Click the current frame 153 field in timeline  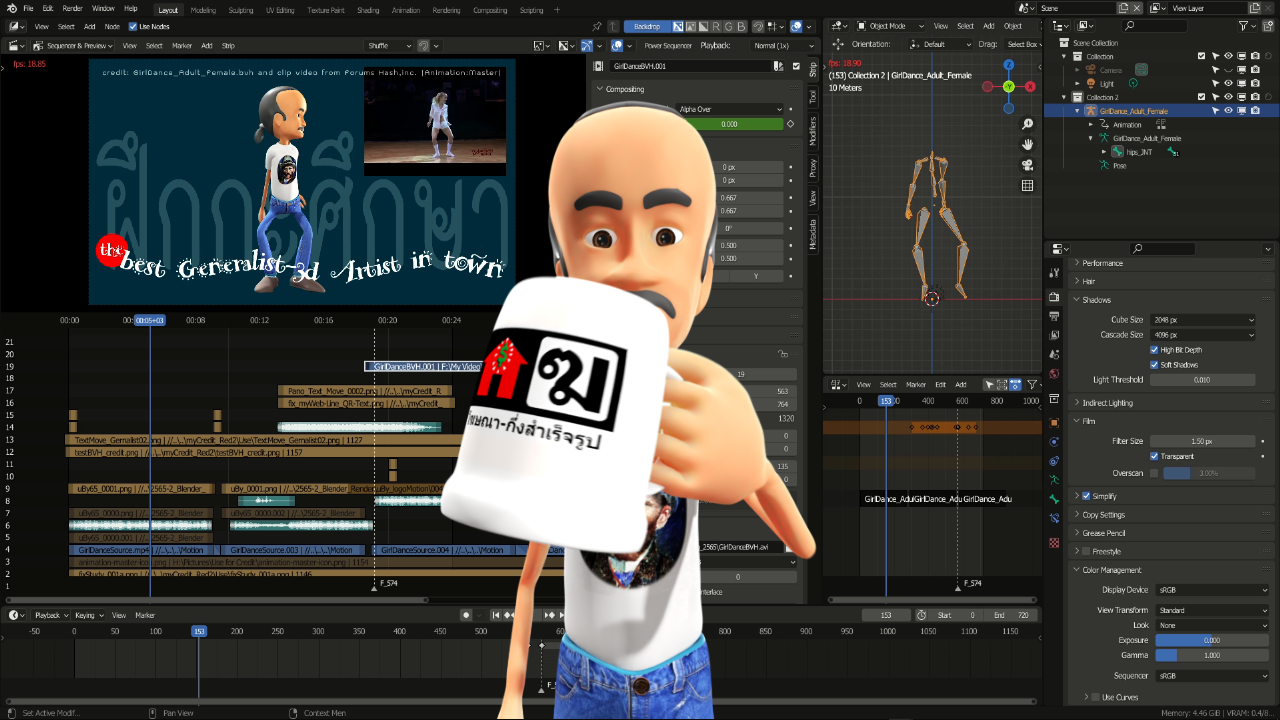point(886,615)
